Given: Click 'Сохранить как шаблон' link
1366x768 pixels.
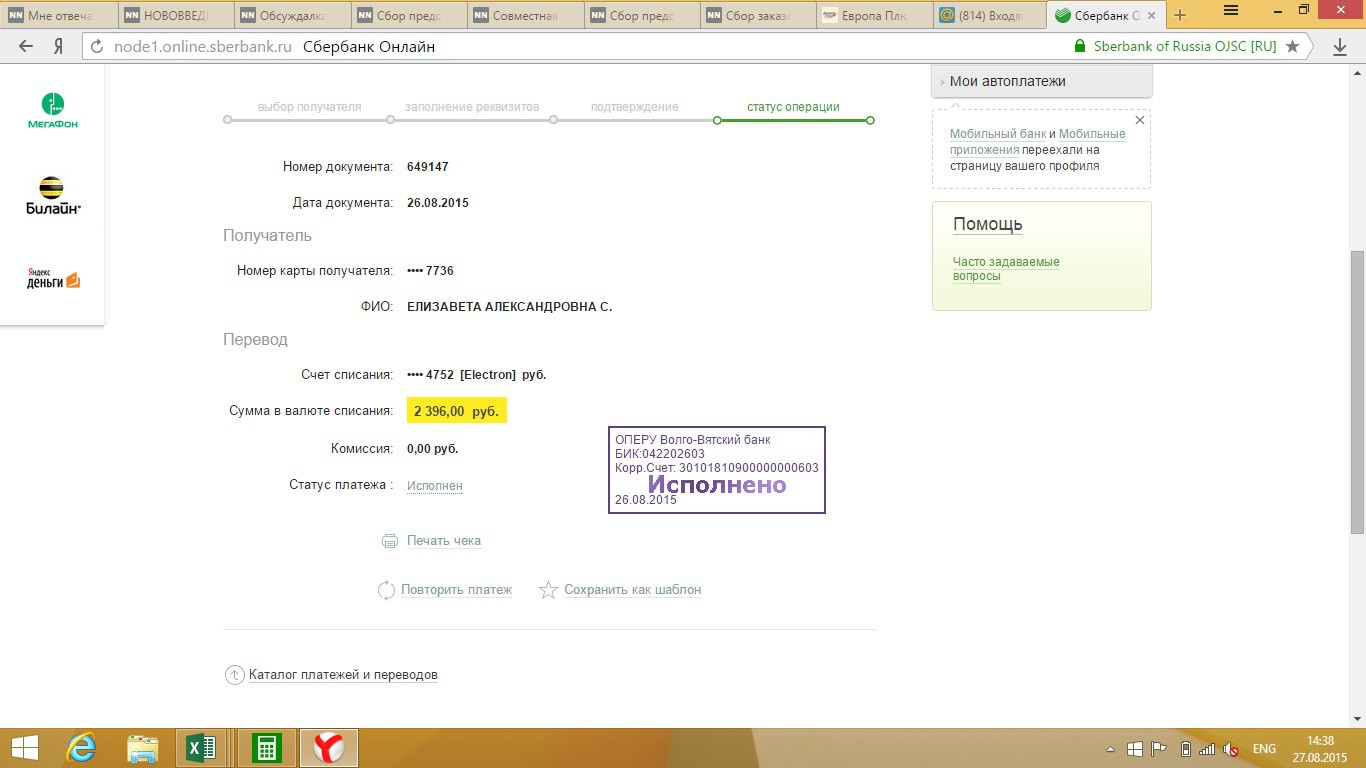Looking at the screenshot, I should (632, 590).
